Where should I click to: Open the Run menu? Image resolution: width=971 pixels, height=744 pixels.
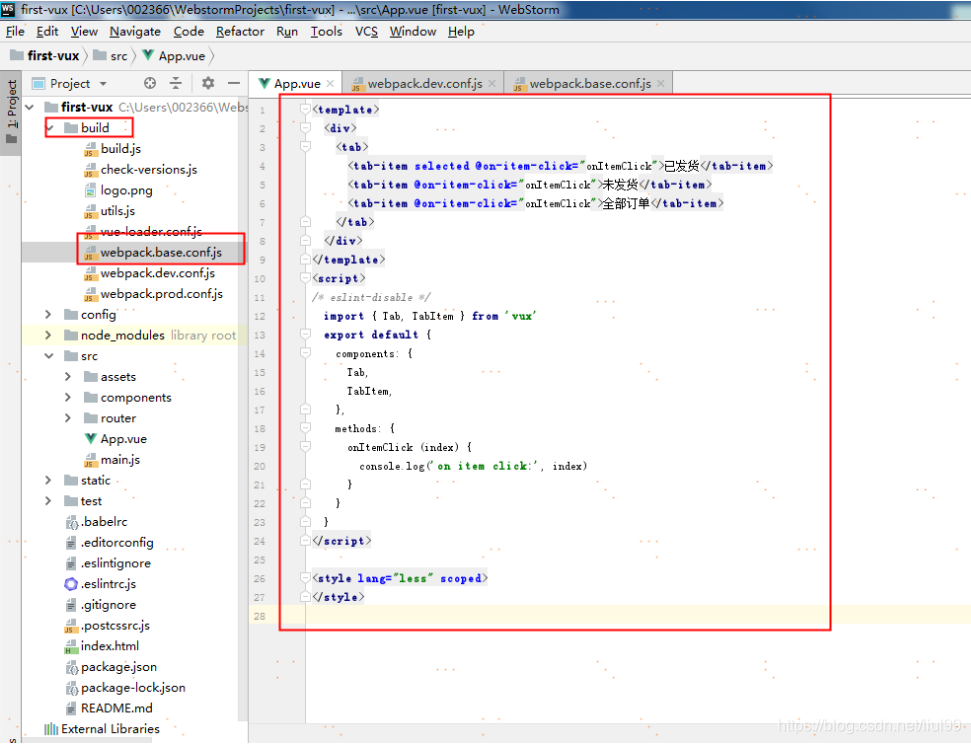pyautogui.click(x=287, y=32)
